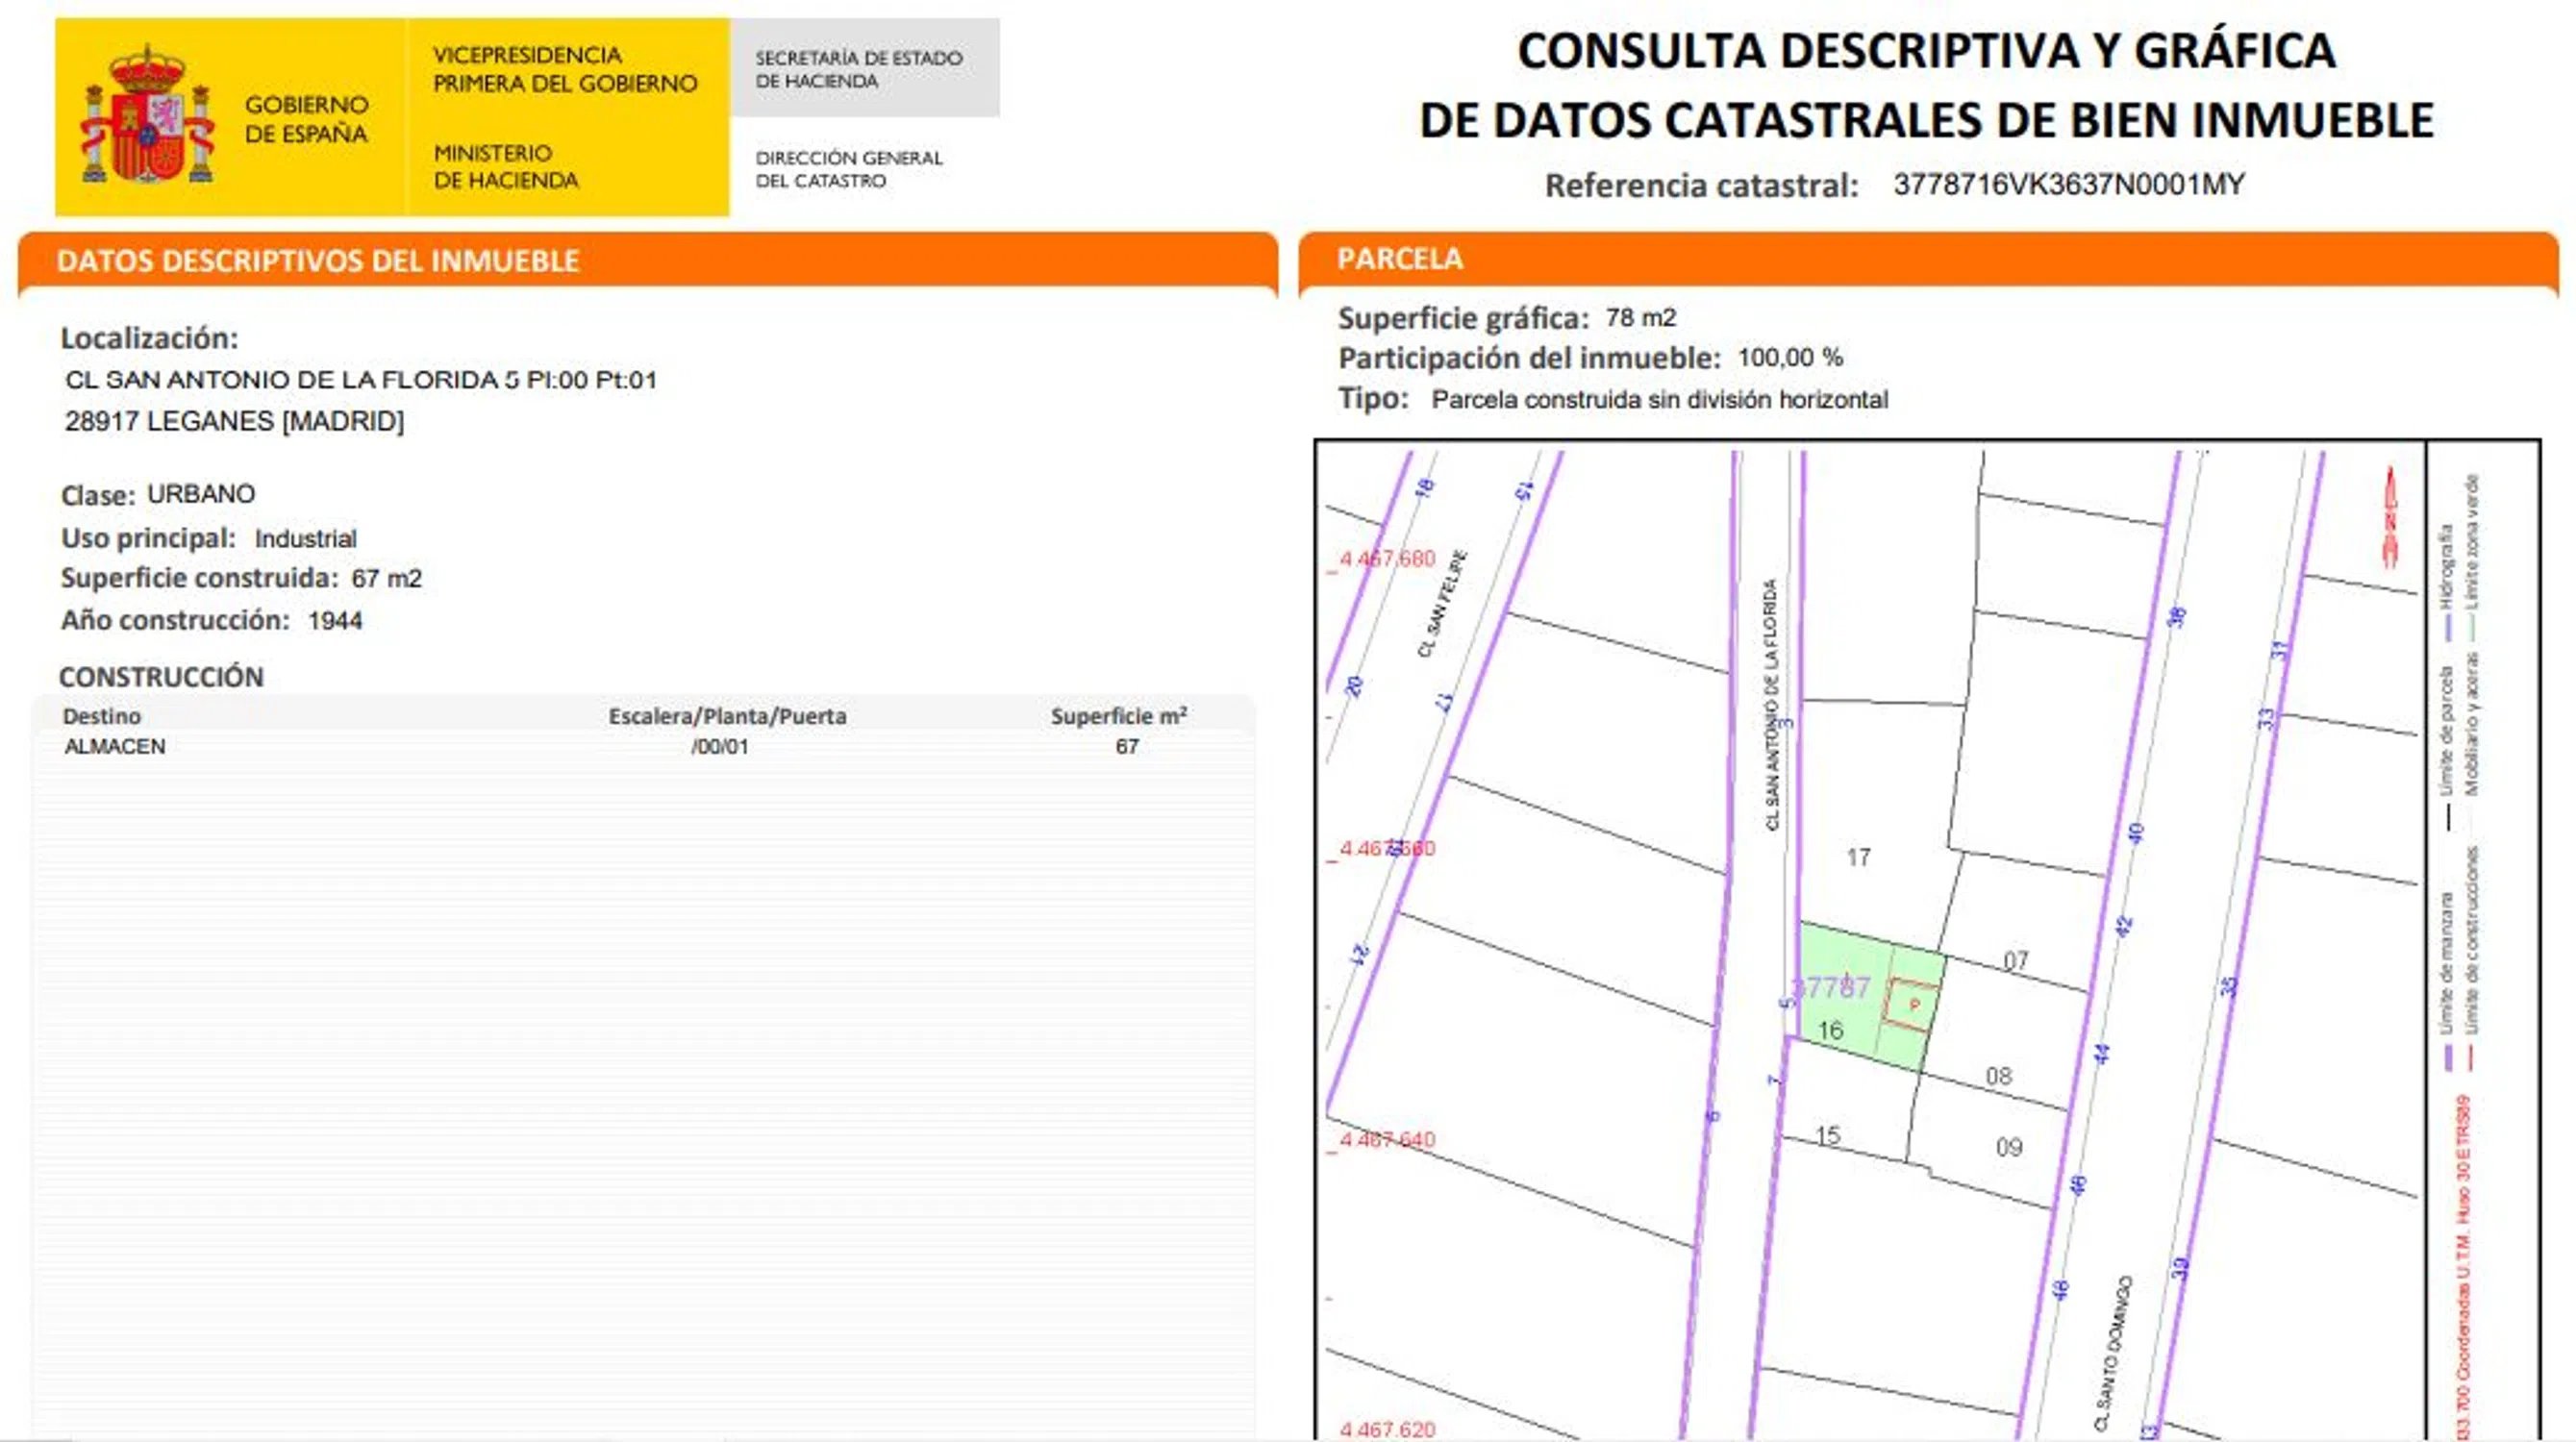Click the Dirección General del Catastro label
The width and height of the screenshot is (2576, 1442).
coord(848,169)
